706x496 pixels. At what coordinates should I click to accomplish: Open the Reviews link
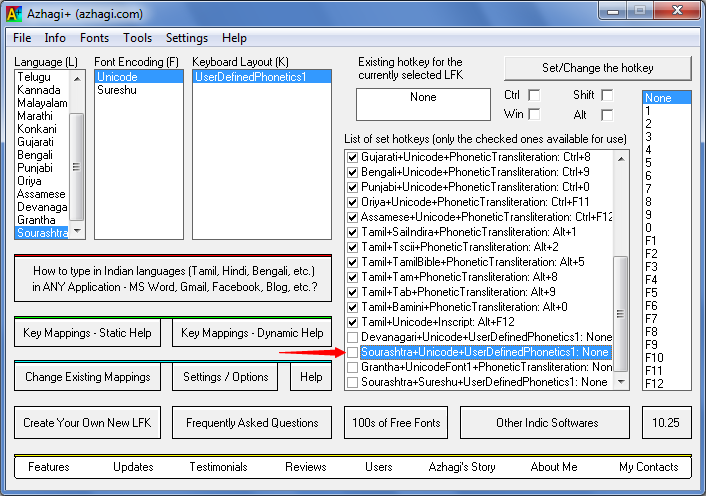point(306,467)
